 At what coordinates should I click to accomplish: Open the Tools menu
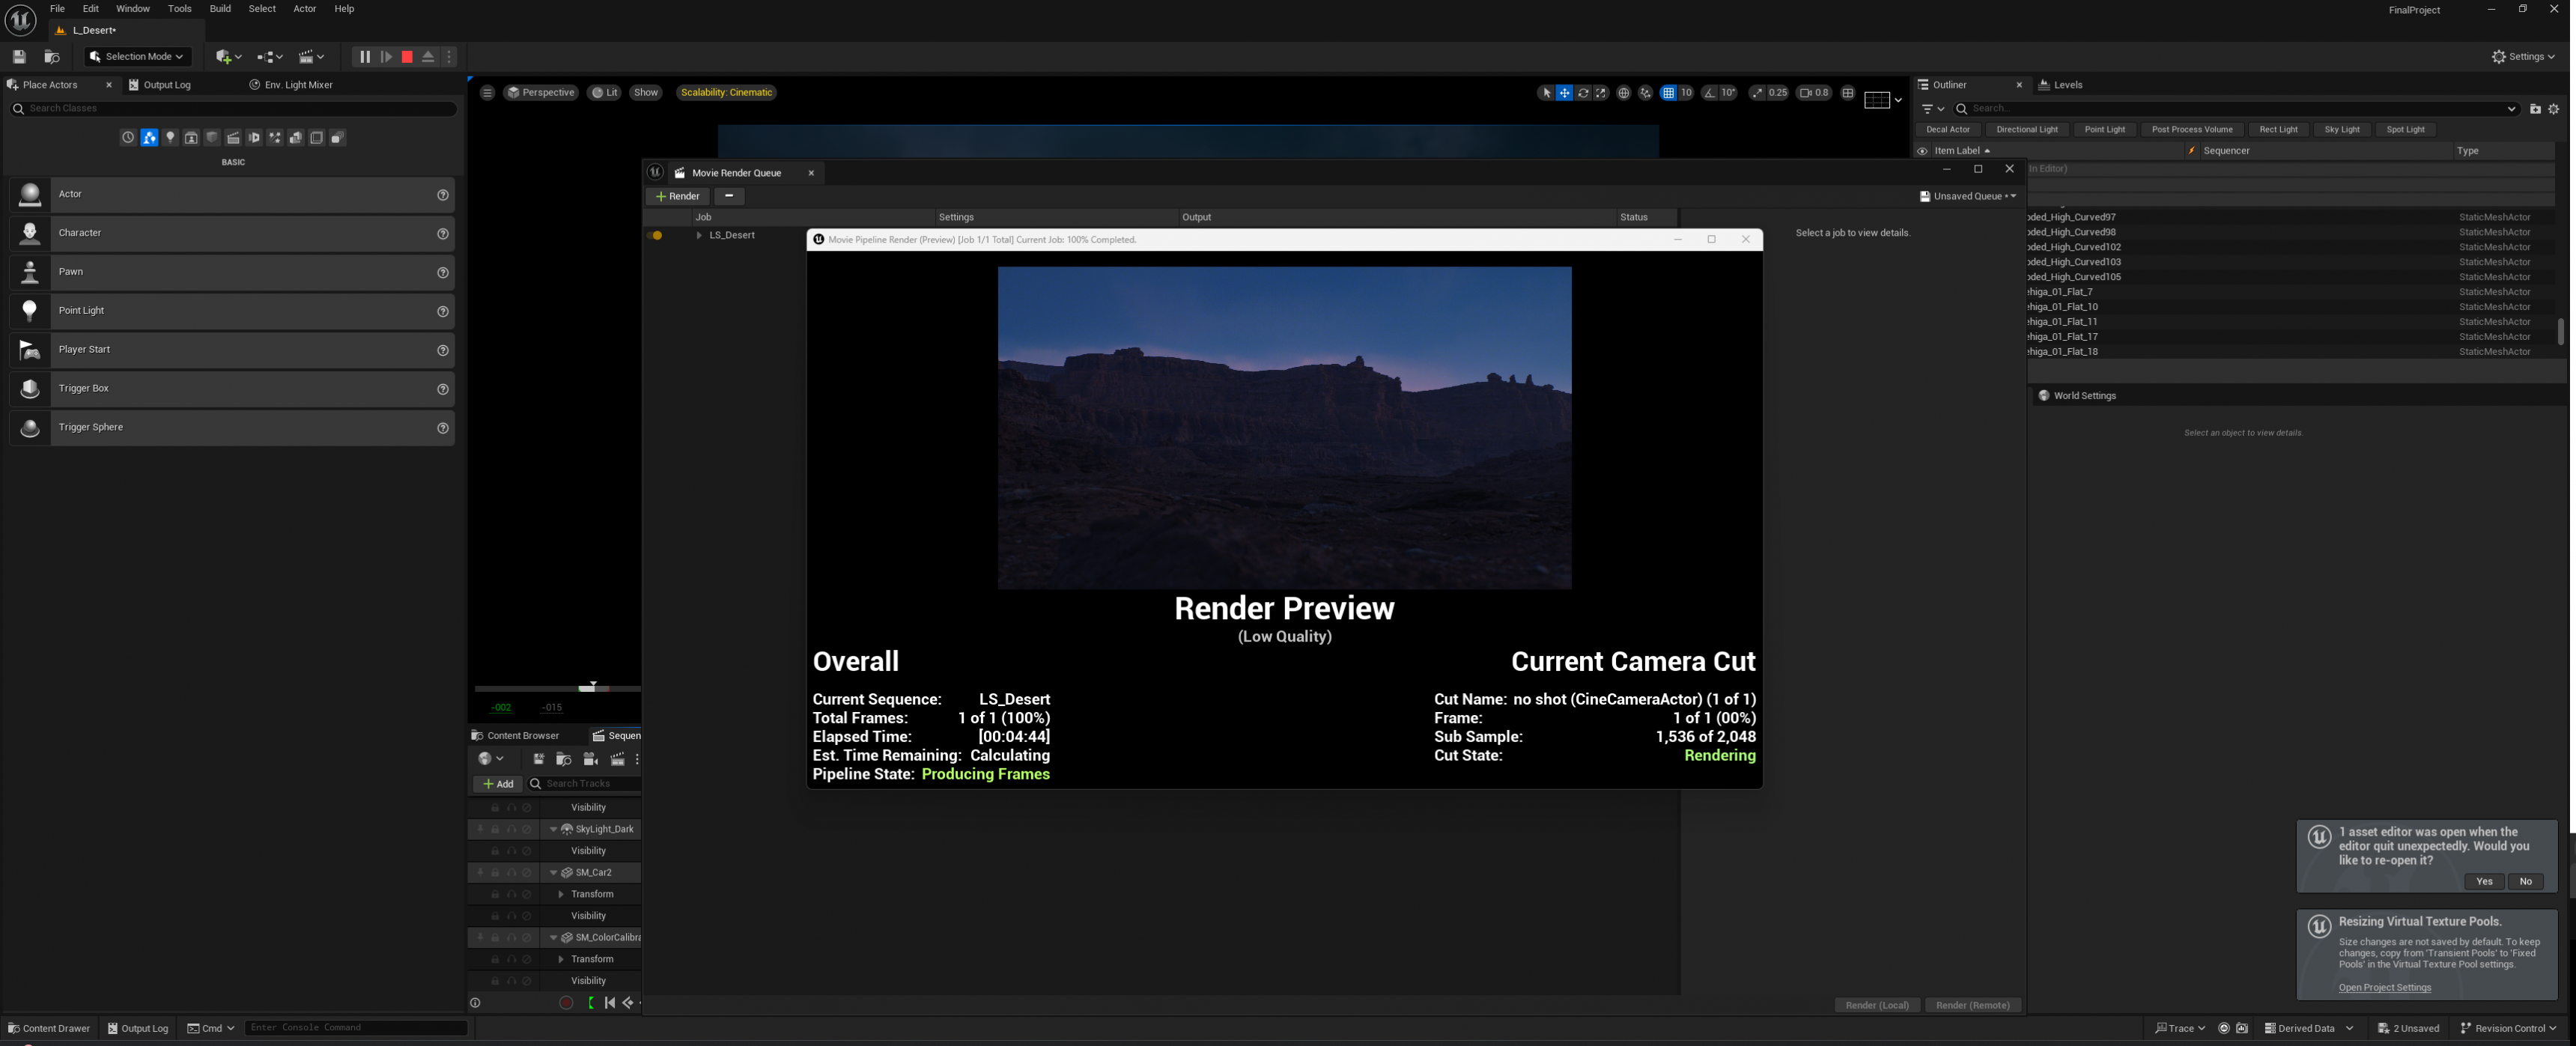180,9
